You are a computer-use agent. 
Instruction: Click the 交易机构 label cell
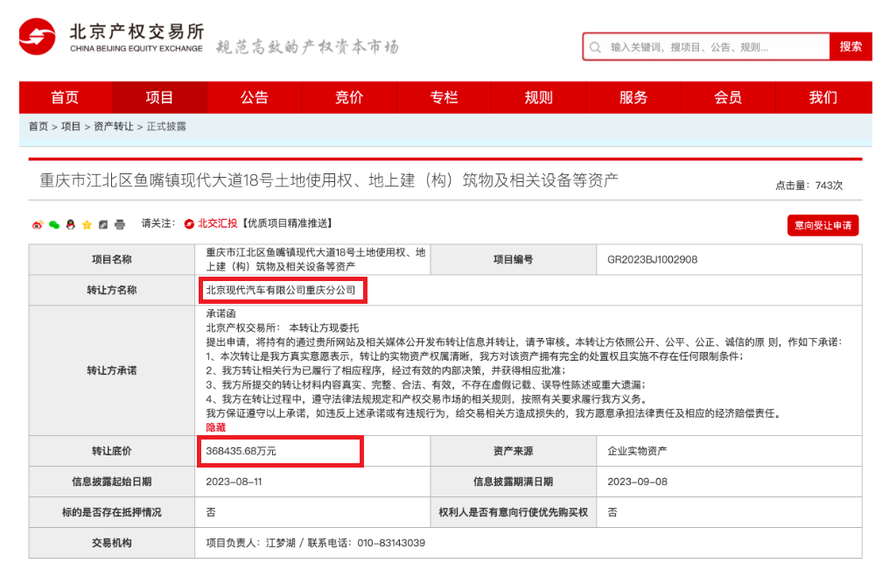tap(112, 543)
